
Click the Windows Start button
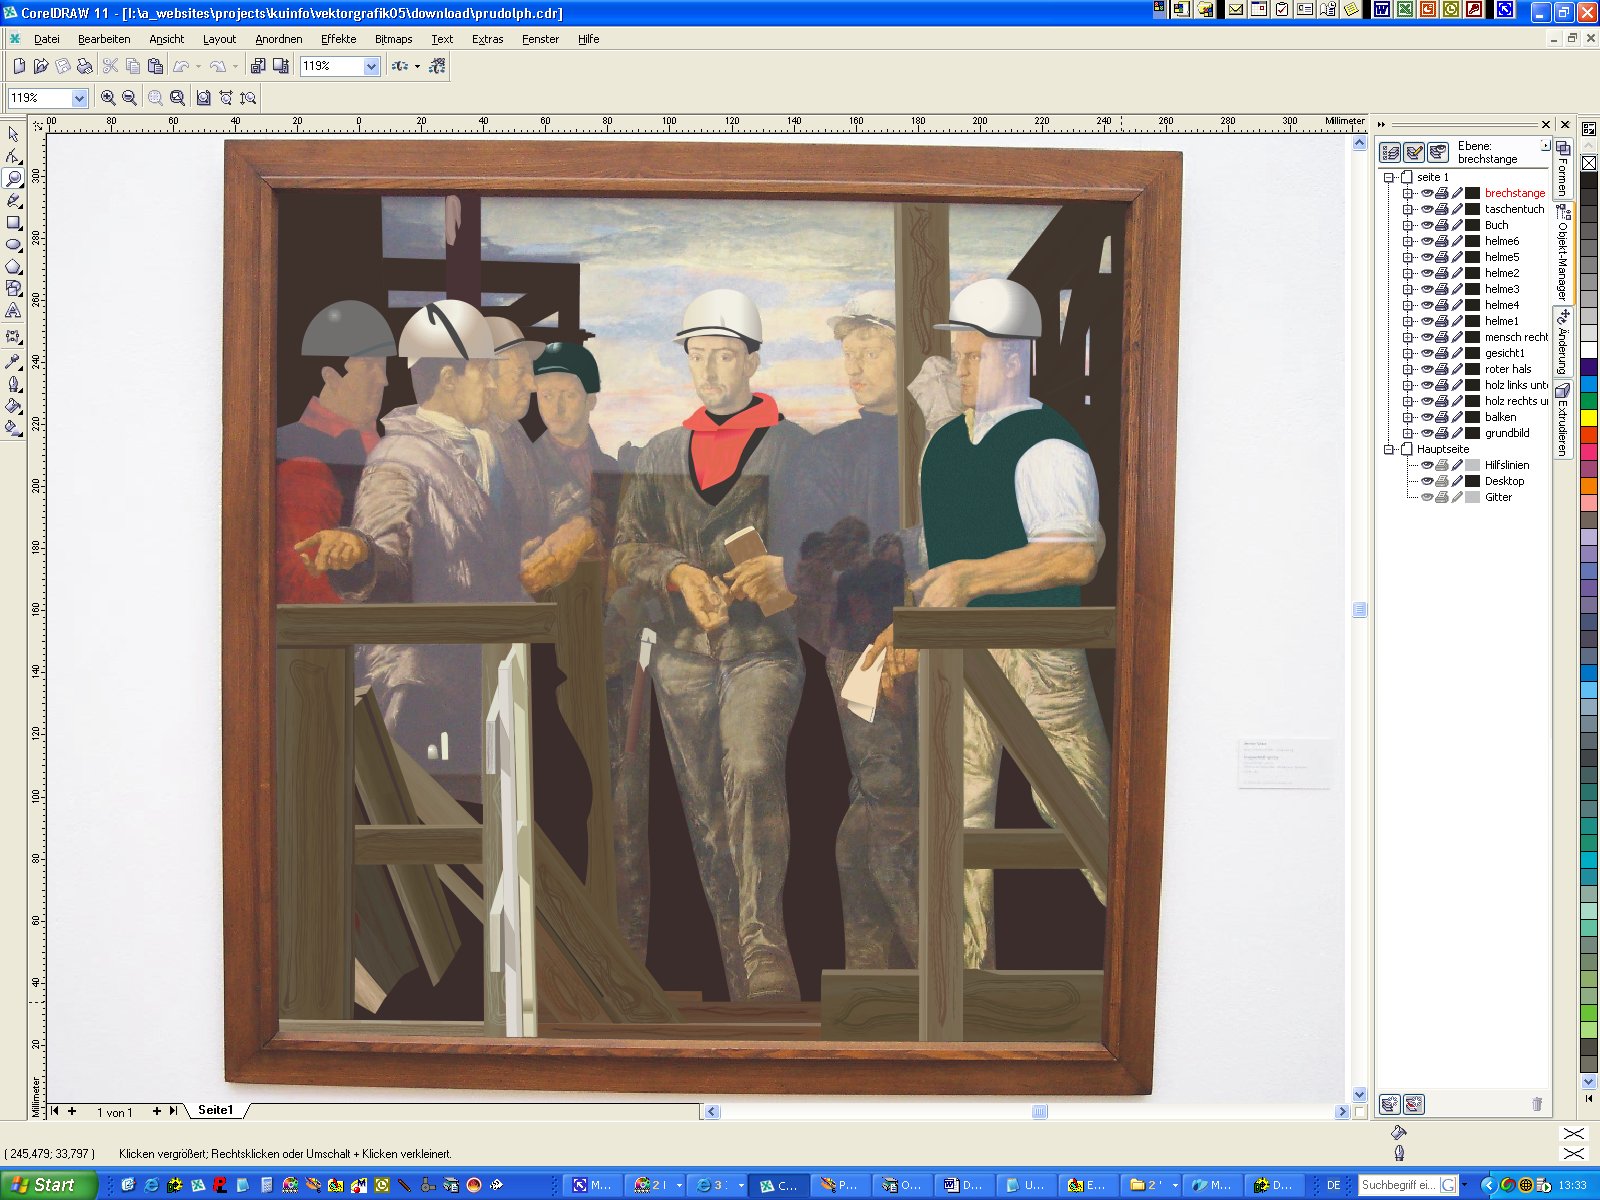pyautogui.click(x=46, y=1185)
